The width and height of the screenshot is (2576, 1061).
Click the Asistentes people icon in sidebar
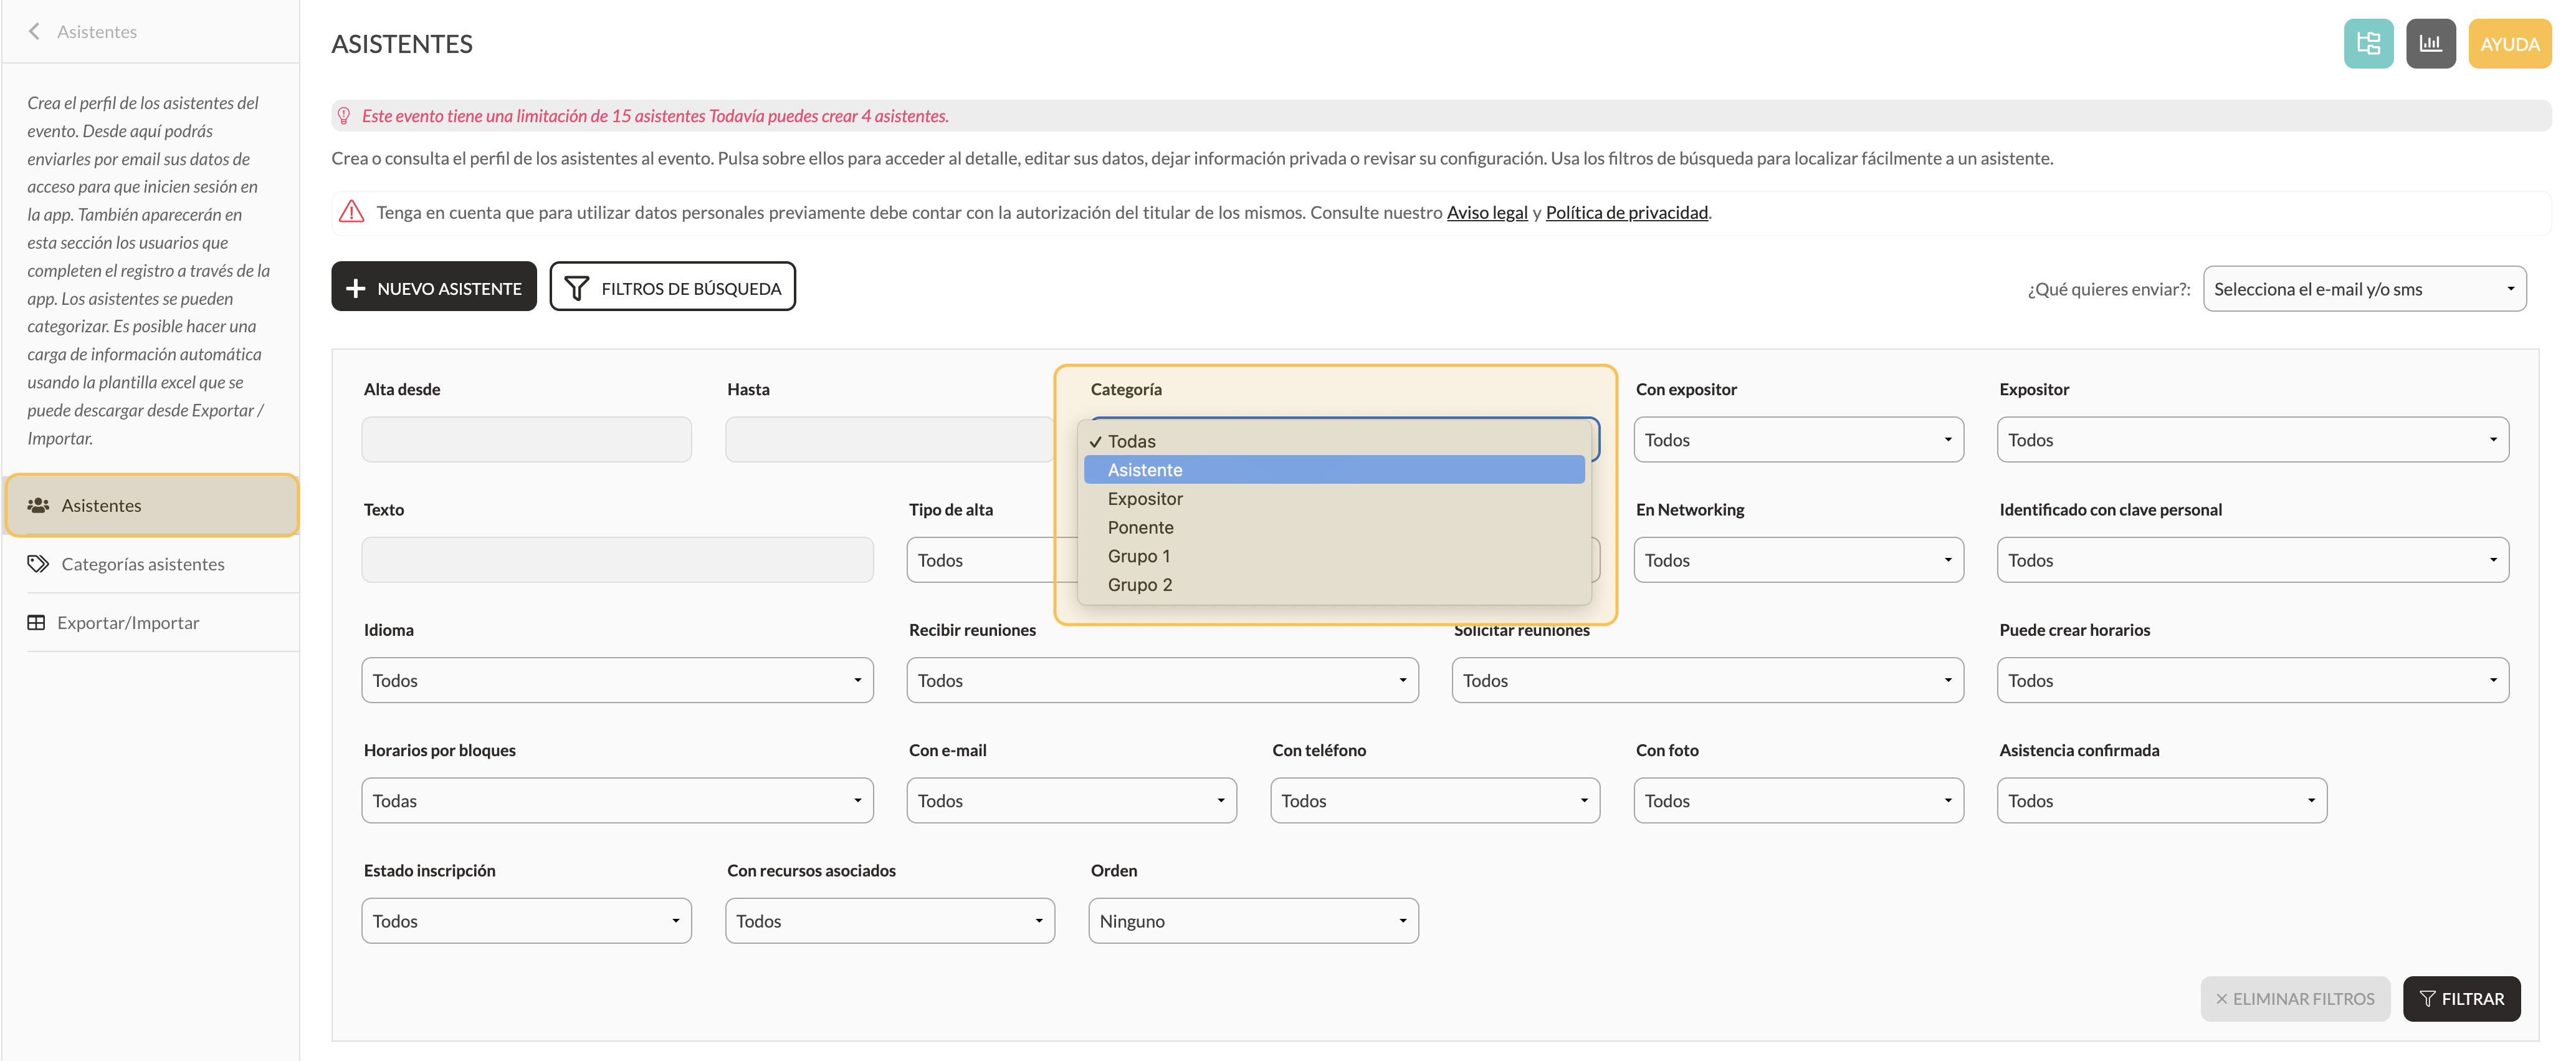[38, 505]
